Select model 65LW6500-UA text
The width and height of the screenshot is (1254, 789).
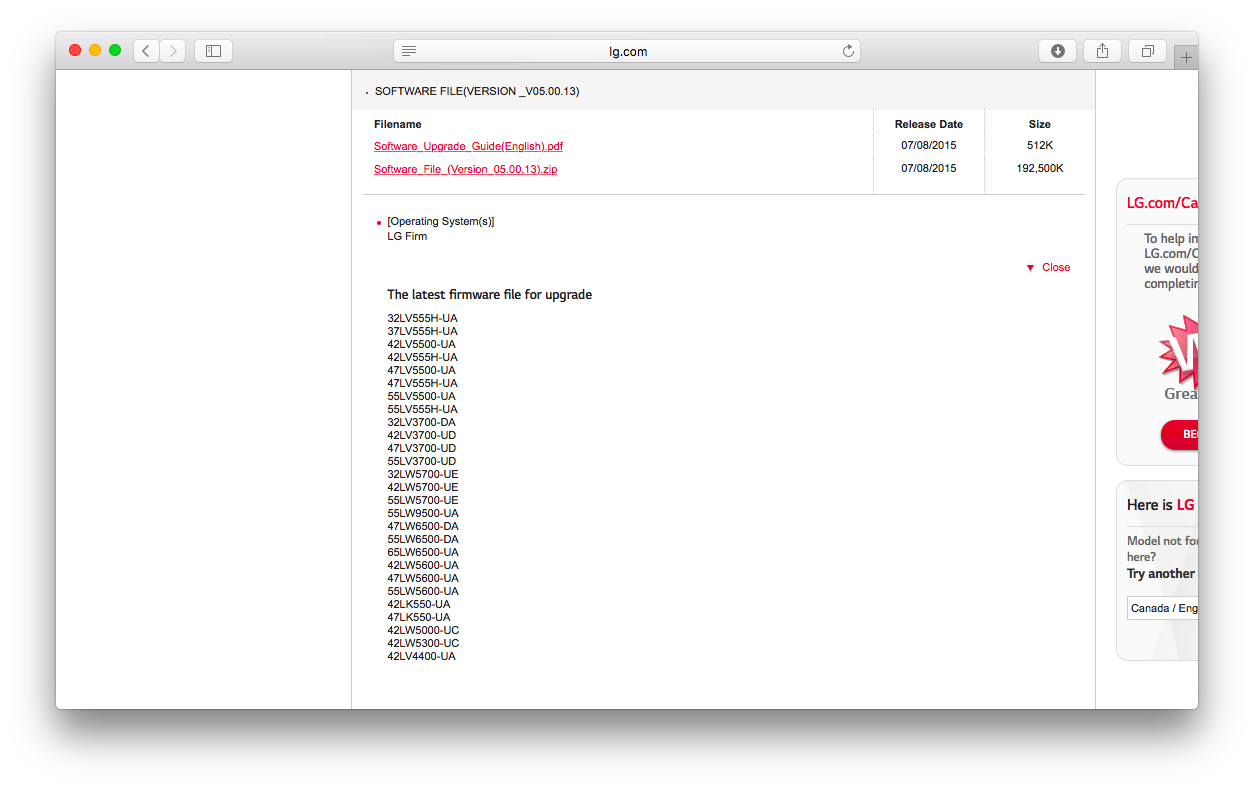423,552
